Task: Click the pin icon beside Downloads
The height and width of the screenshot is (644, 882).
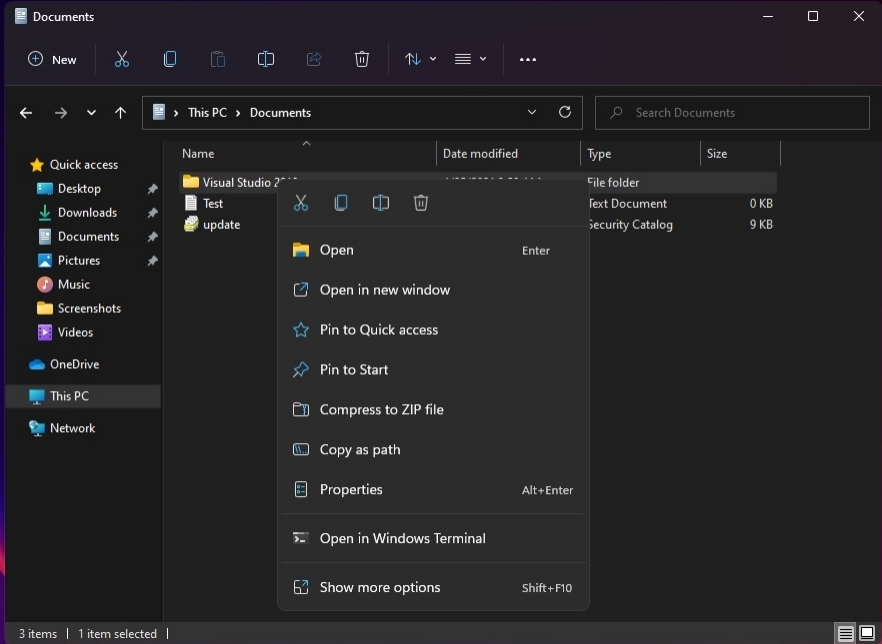Action: (x=152, y=213)
